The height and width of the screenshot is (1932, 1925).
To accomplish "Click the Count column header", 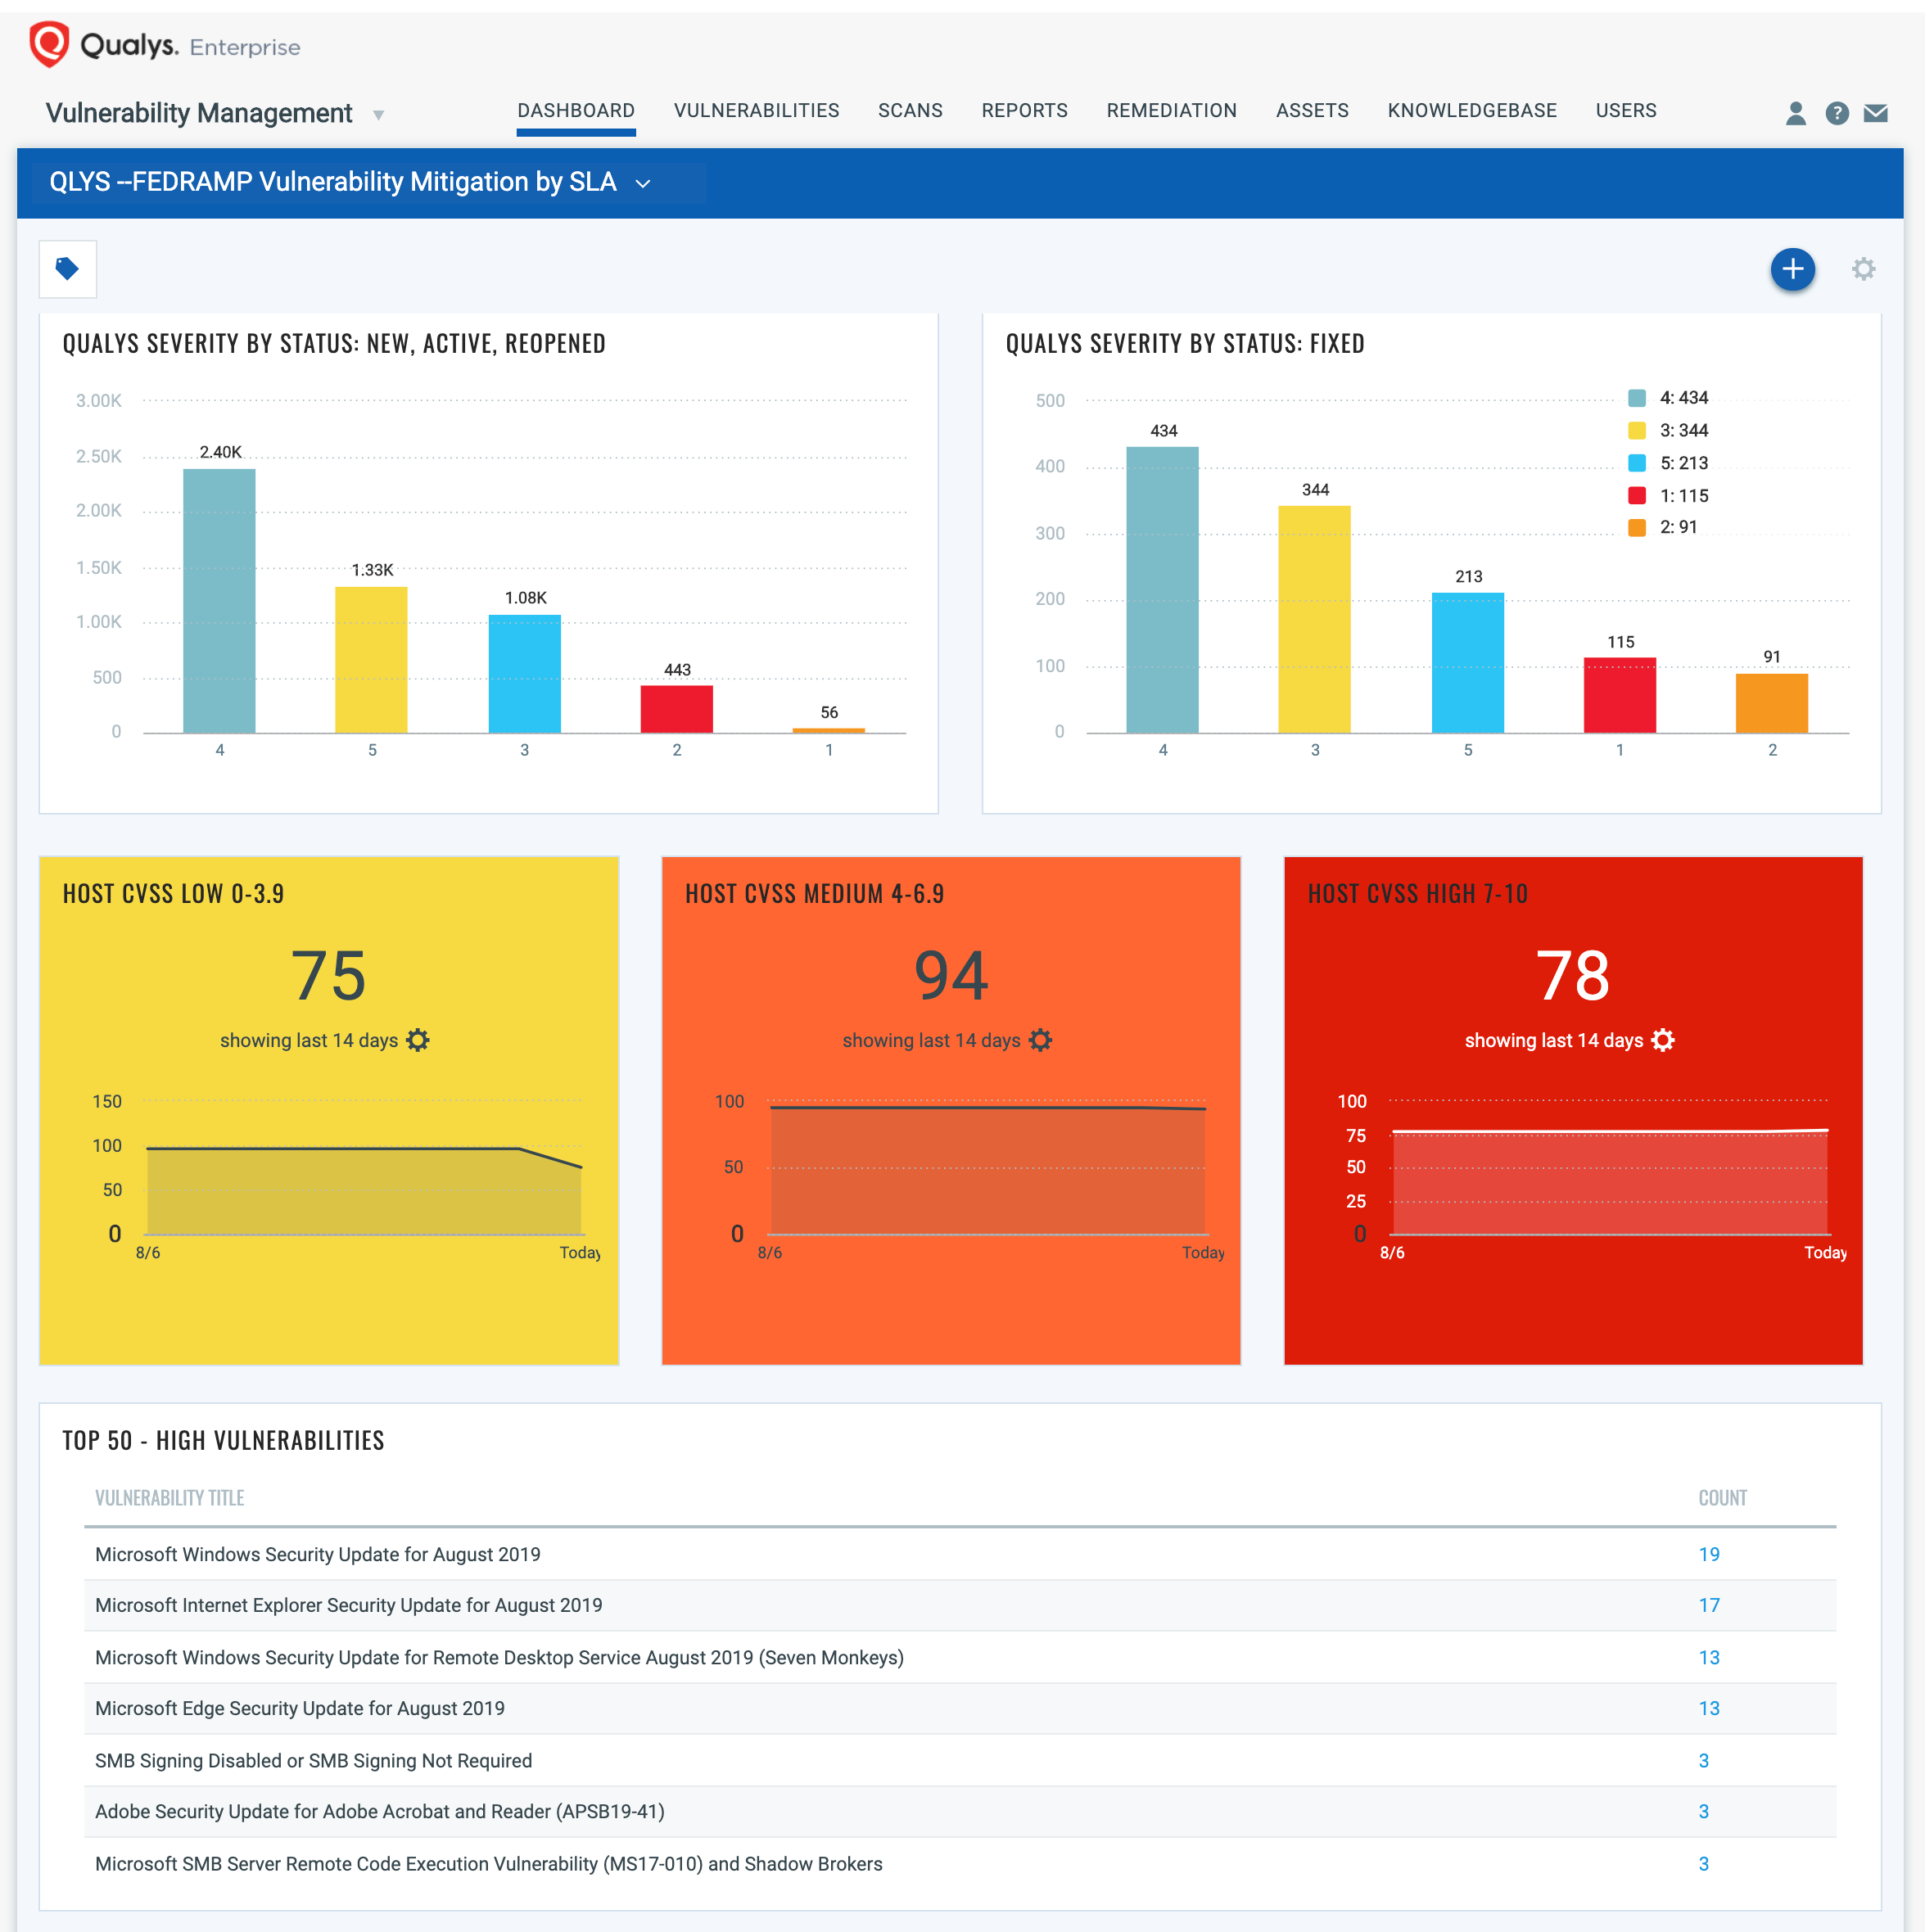I will [1722, 1498].
